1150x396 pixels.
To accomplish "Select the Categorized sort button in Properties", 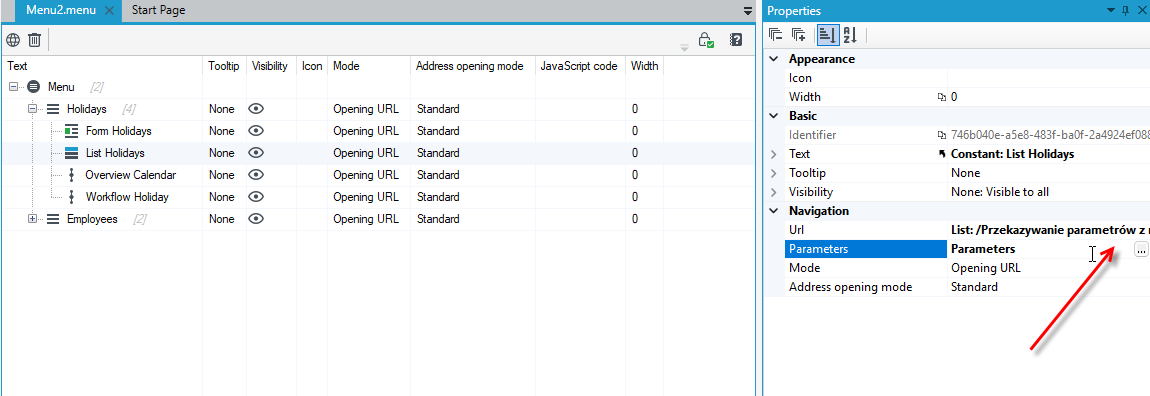I will 827,34.
